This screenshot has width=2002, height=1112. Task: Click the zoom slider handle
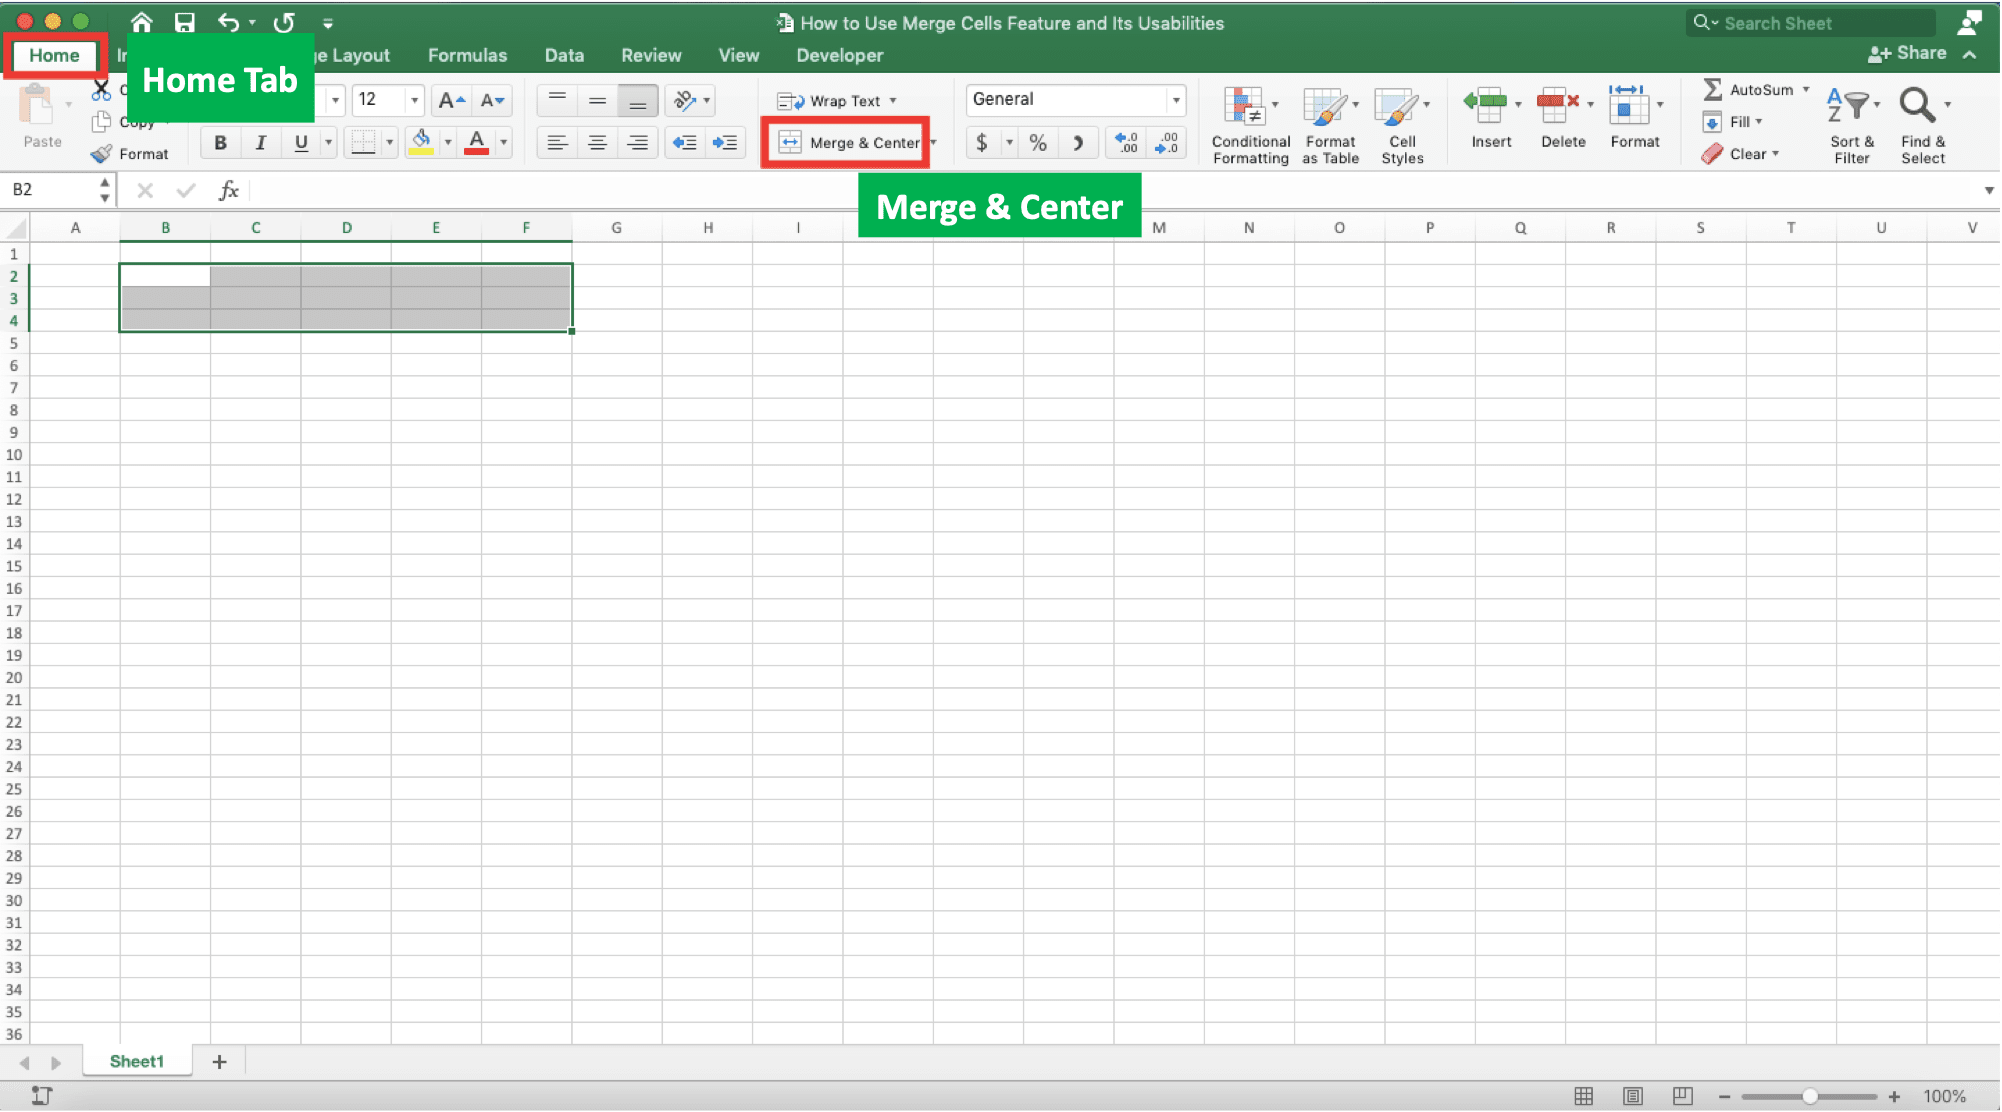pyautogui.click(x=1810, y=1097)
